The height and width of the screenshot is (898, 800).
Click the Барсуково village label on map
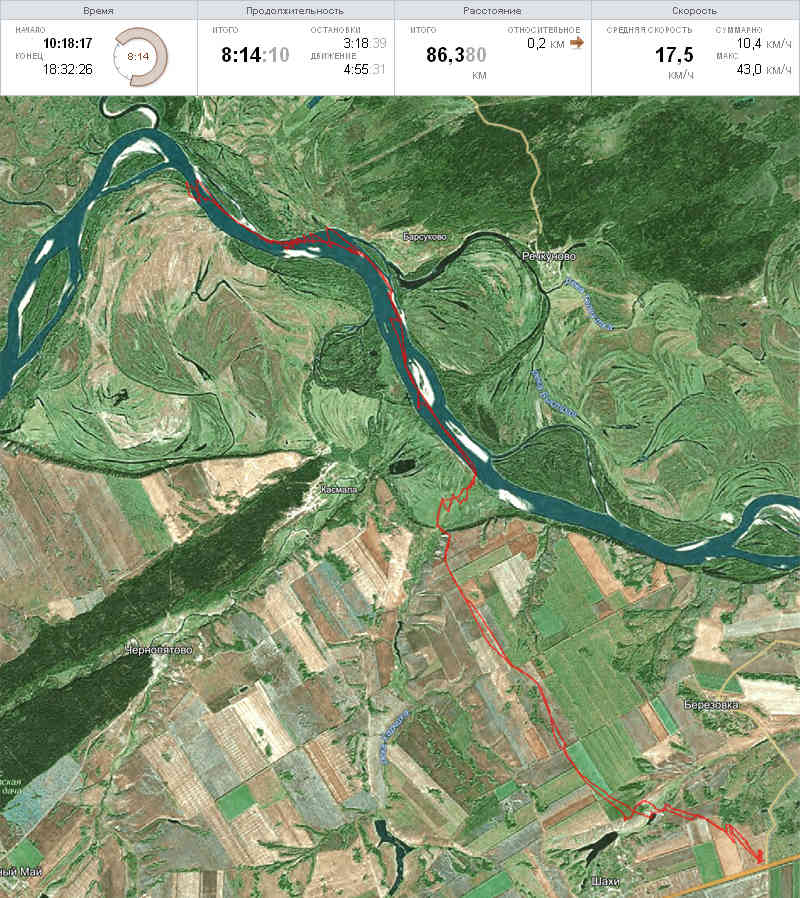pos(425,237)
